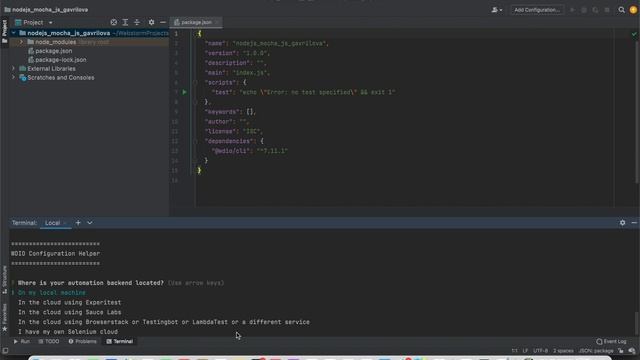Open the Run tool window tab
640x360 pixels.
point(22,341)
